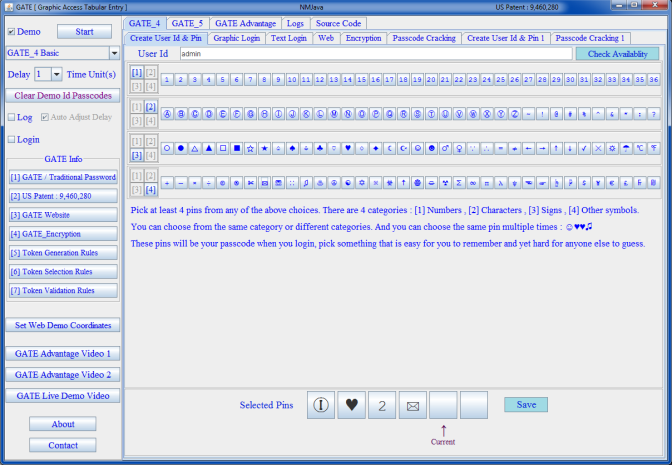
Task: Save the selected pins
Action: [526, 405]
